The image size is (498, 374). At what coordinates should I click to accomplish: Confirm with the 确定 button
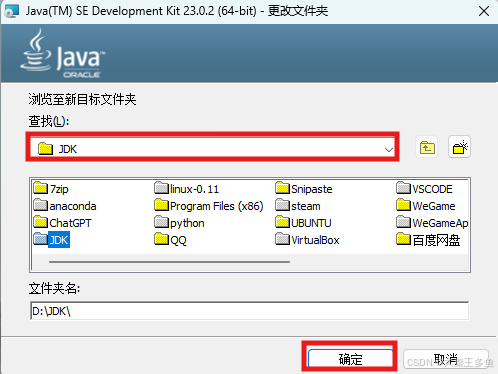click(x=350, y=359)
